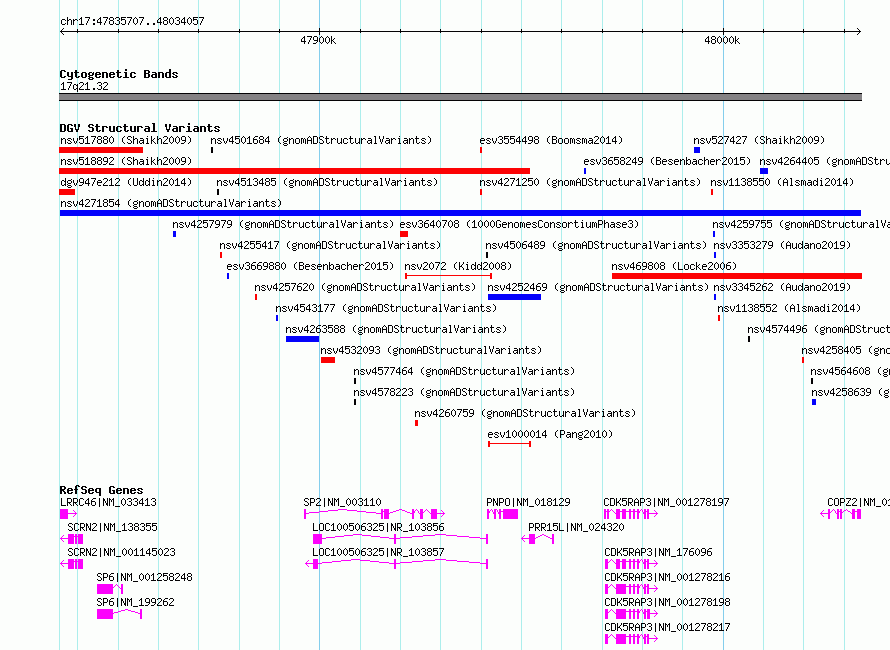Select nsv2072 (Kidd2008) variant label
This screenshot has width=890, height=650.
point(458,266)
